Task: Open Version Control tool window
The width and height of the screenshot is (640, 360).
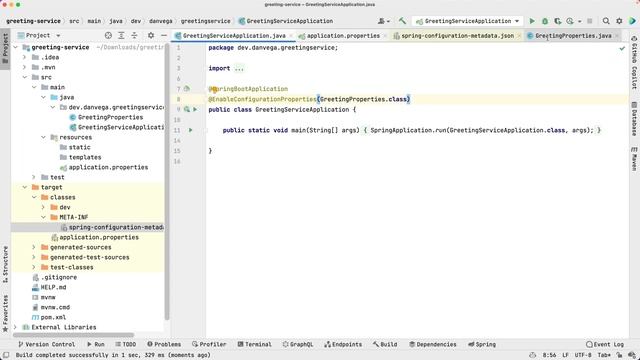Action: pyautogui.click(x=47, y=344)
